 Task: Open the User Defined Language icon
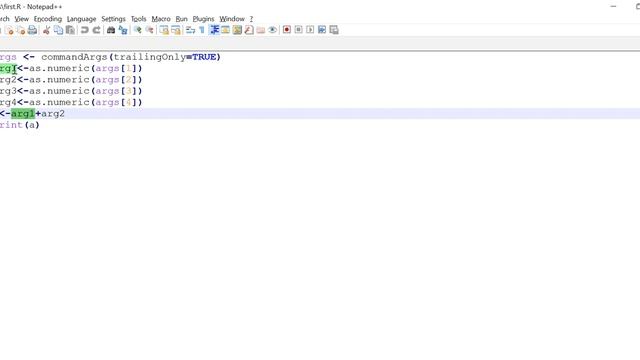226,30
